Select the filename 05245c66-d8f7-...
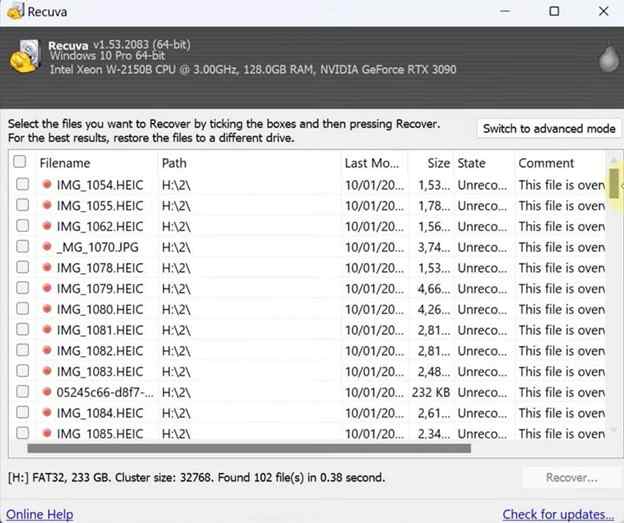The image size is (624, 523). pos(105,392)
